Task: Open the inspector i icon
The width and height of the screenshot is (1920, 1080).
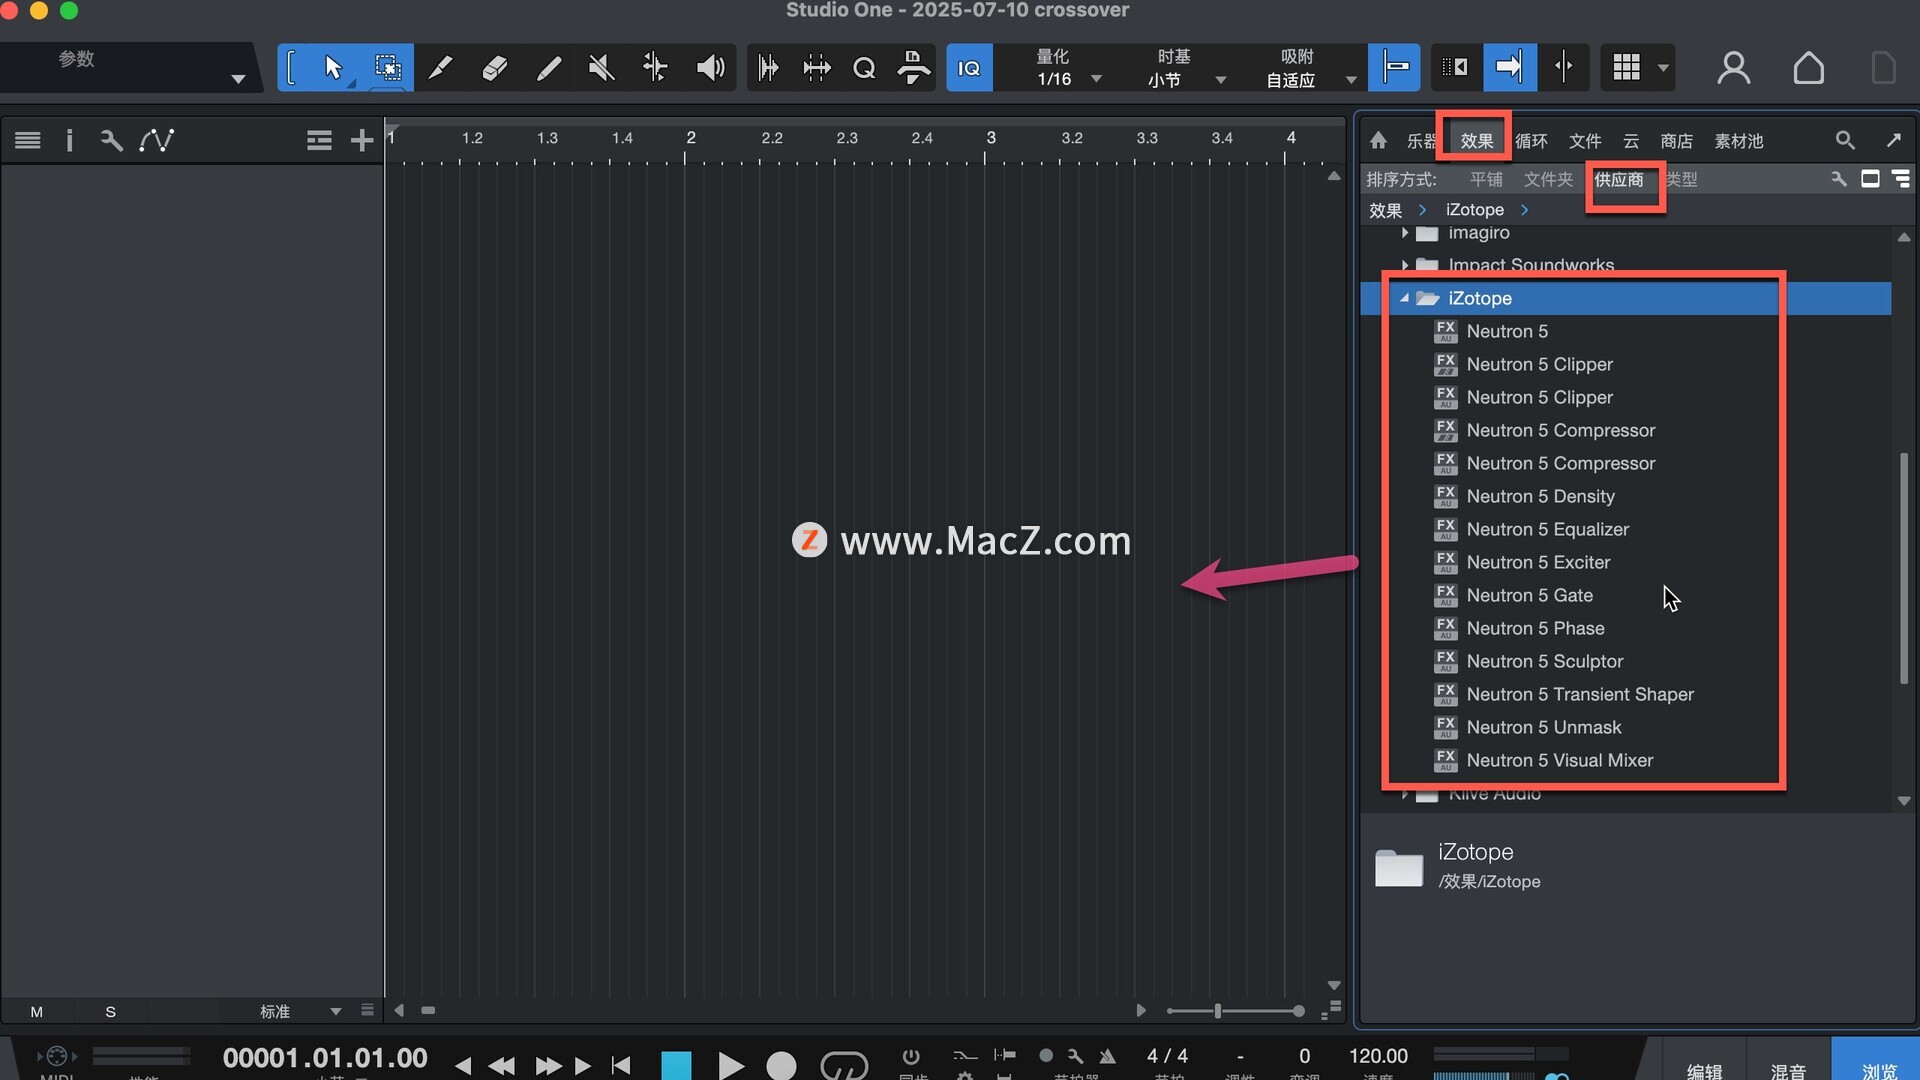Action: [69, 140]
